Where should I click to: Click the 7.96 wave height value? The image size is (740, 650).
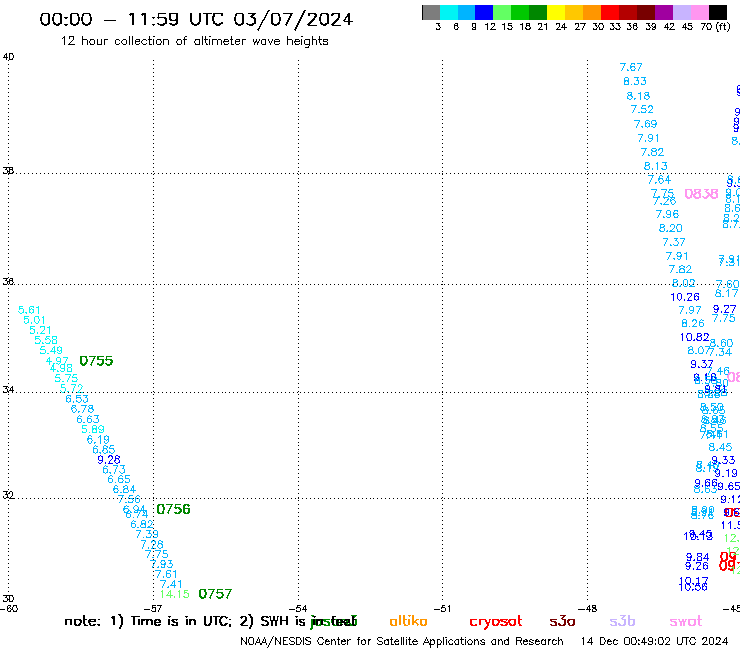click(667, 214)
